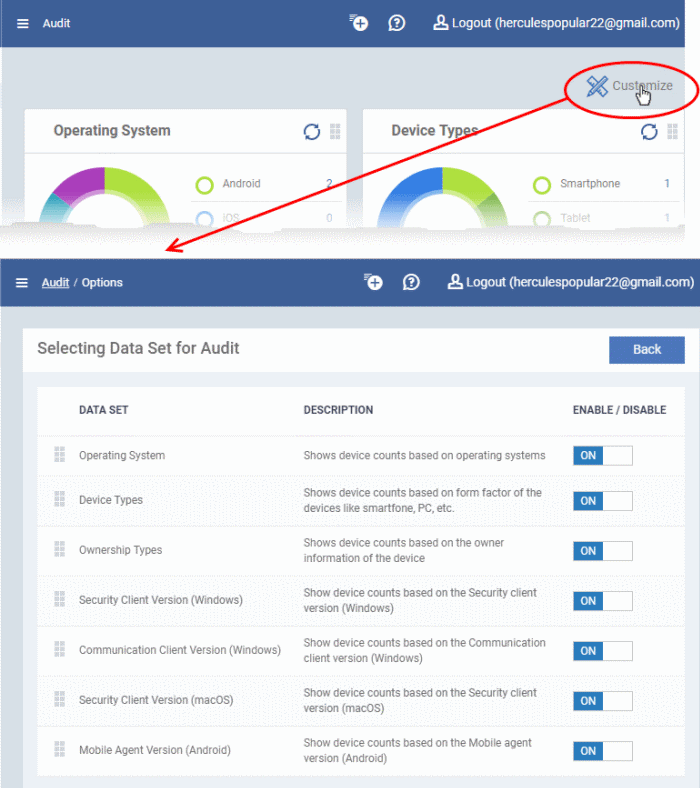The image size is (700, 788).
Task: Click the Customize pencil-ruler icon
Action: click(x=597, y=86)
